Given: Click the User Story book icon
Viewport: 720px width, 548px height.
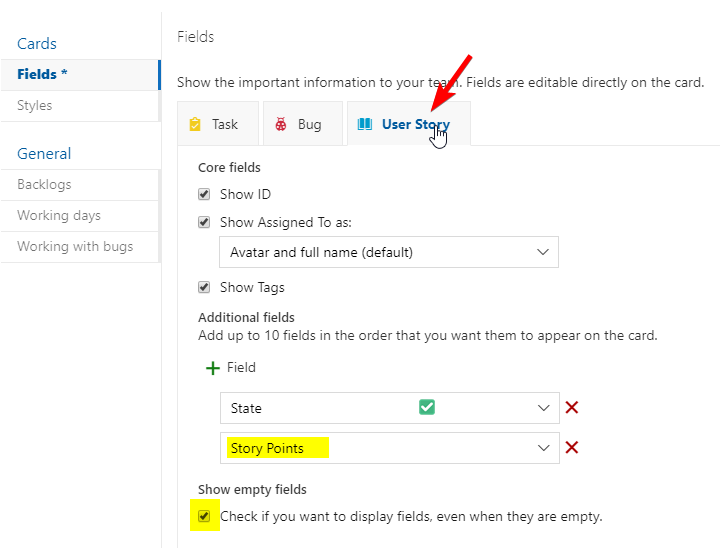Looking at the screenshot, I should [x=365, y=124].
